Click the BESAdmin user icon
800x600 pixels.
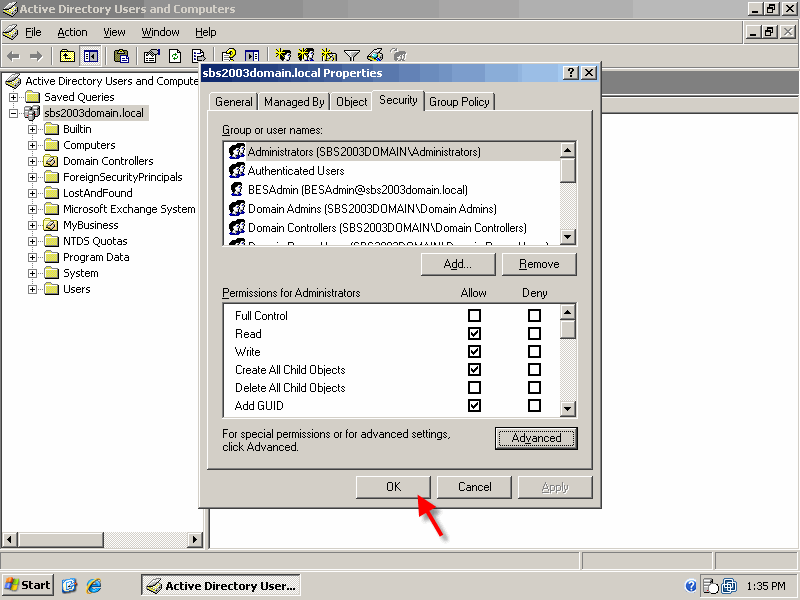(x=236, y=189)
